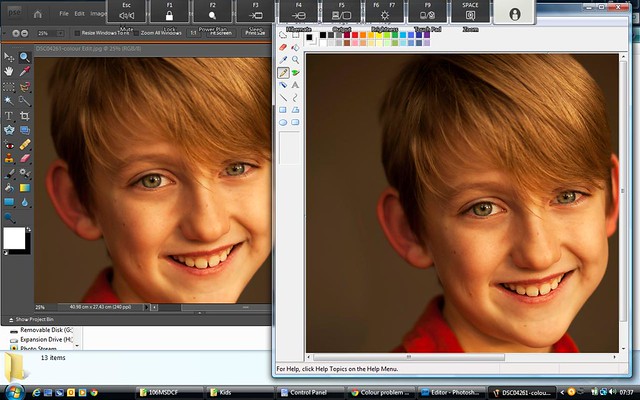
Task: Select the Ellipse shape tool in Paint
Action: tap(283, 122)
